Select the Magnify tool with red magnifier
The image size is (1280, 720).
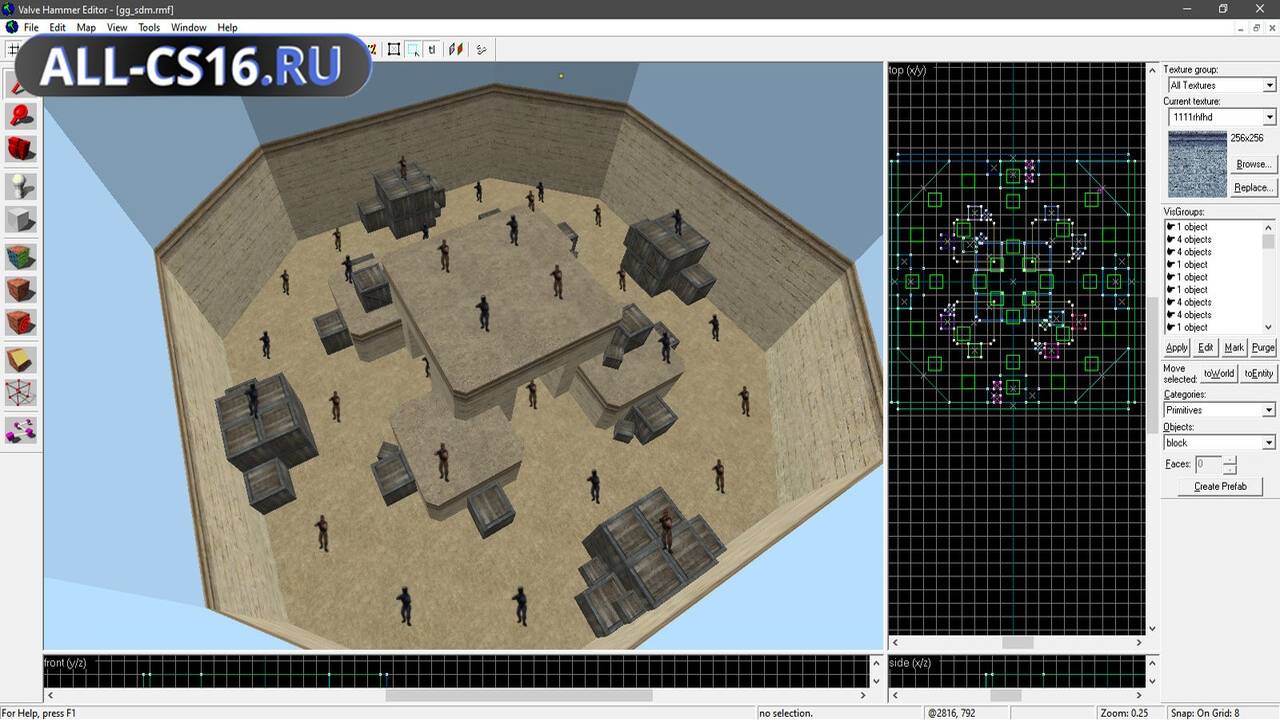point(21,115)
